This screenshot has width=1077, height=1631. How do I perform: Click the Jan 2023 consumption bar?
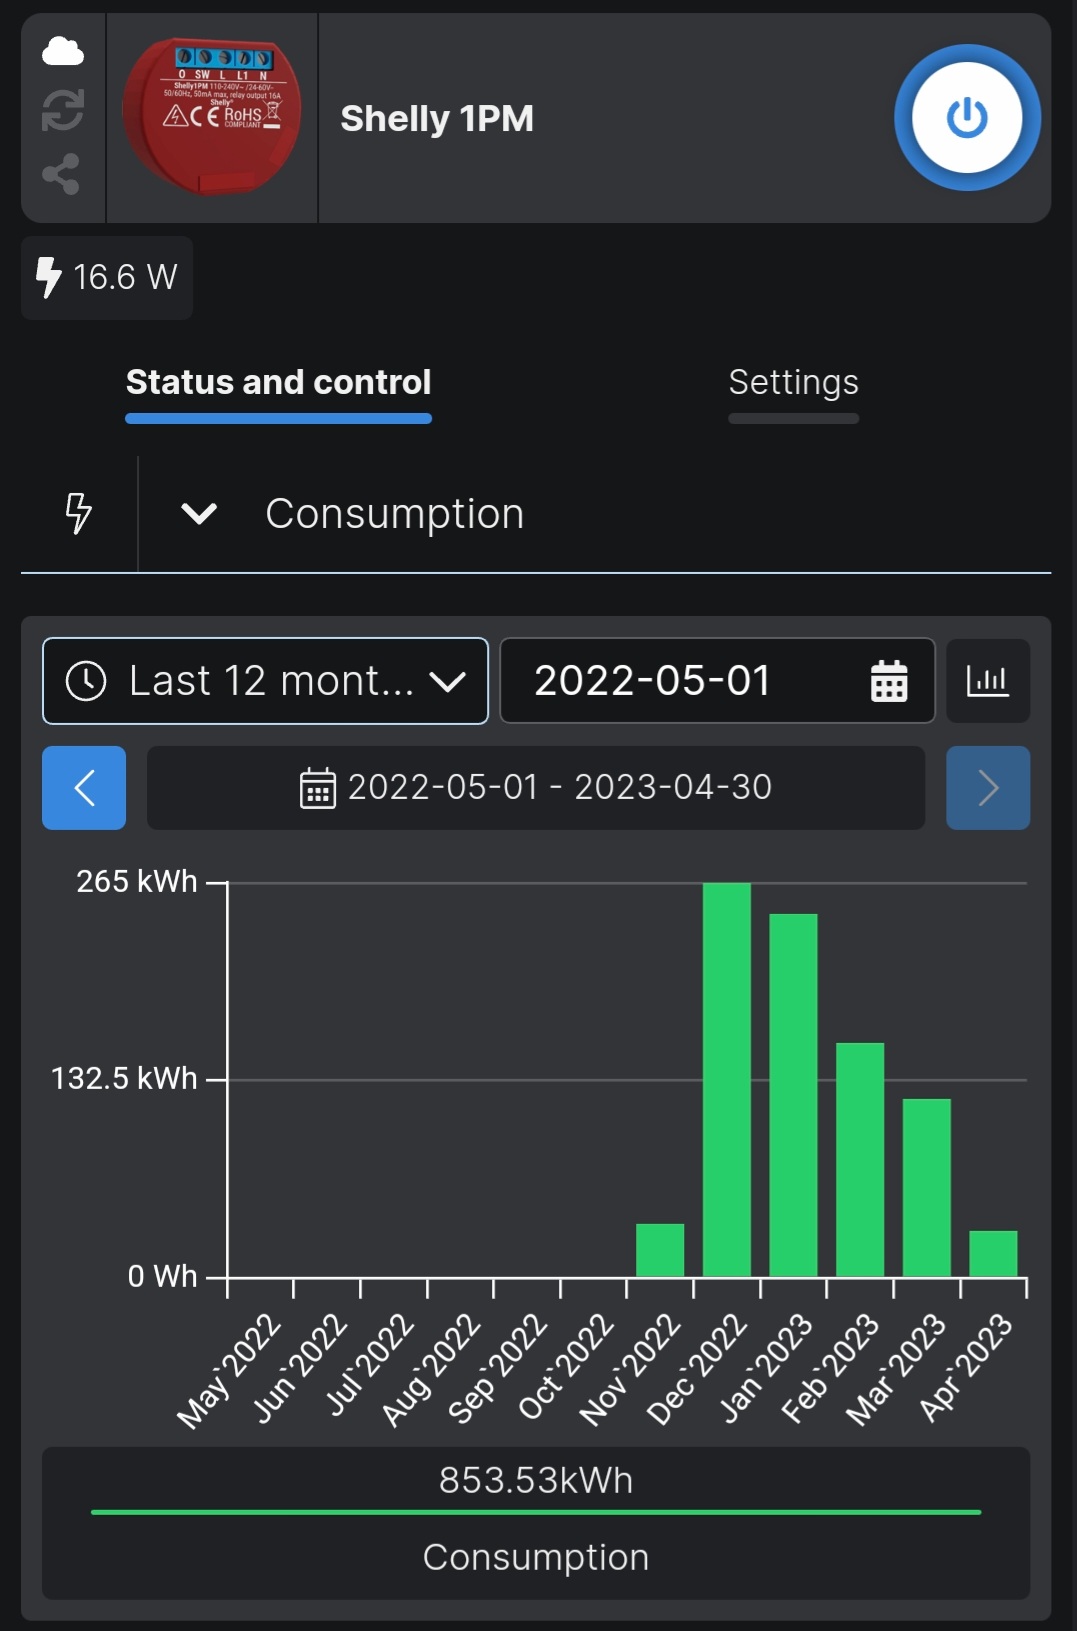(x=793, y=1095)
